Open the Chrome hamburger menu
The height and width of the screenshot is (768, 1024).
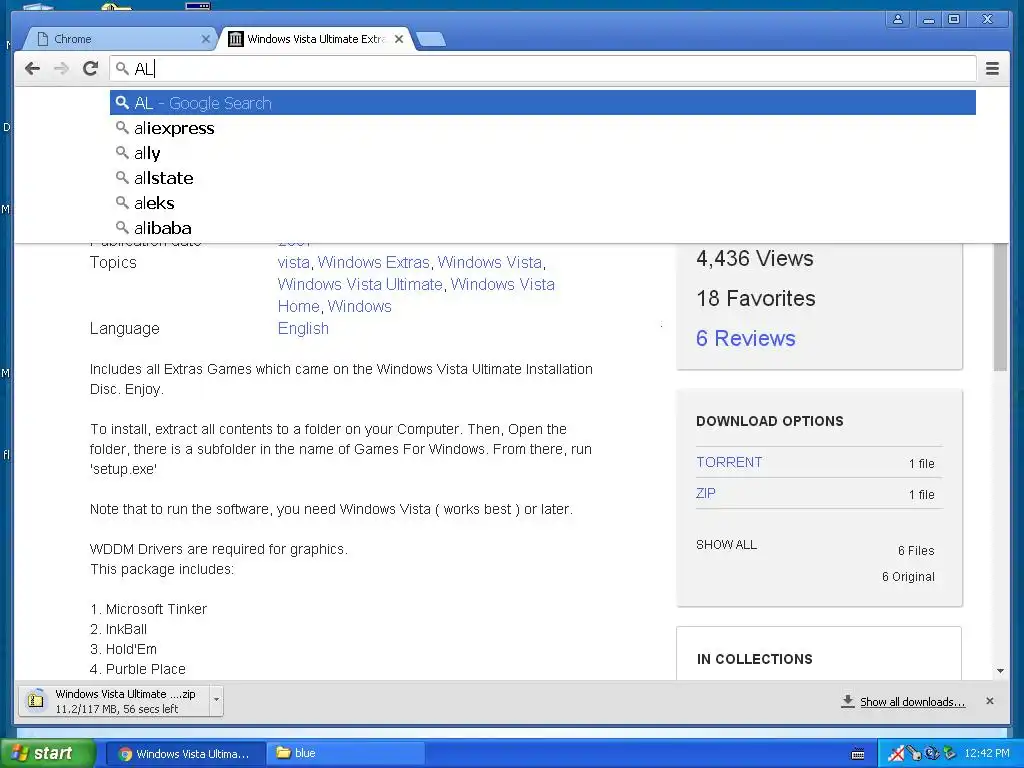(992, 69)
